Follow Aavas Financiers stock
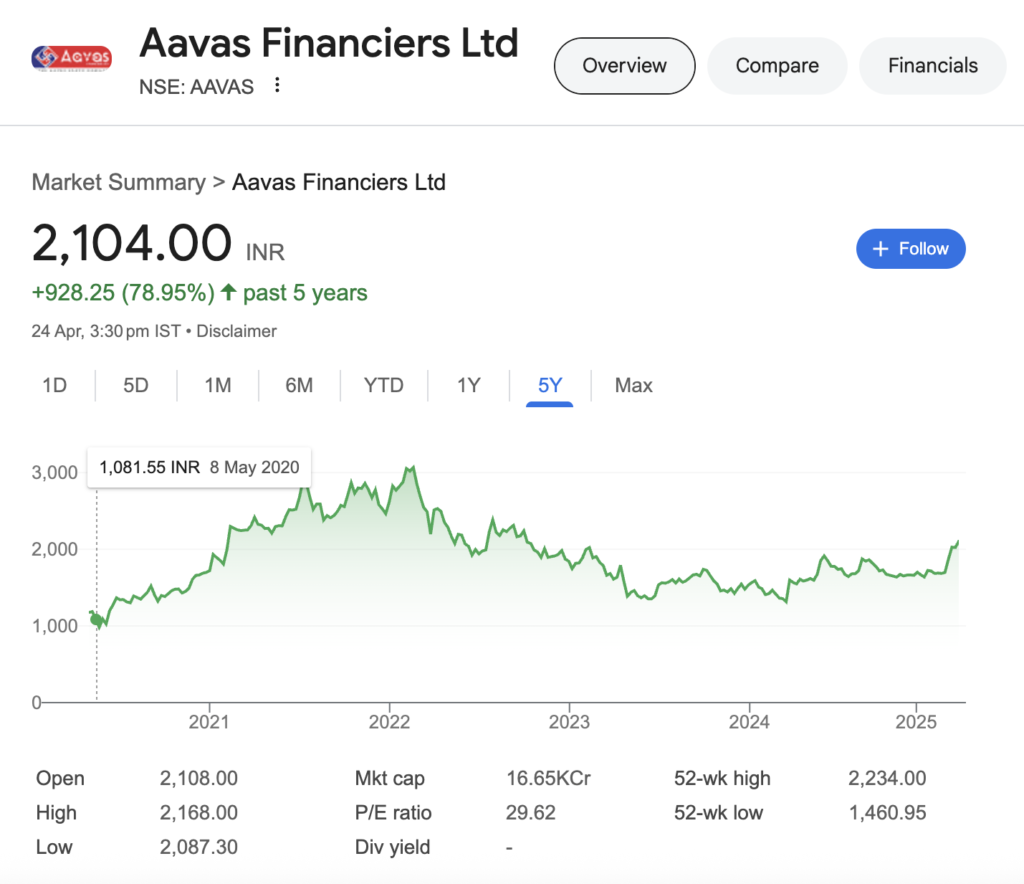This screenshot has width=1024, height=884. coord(910,249)
